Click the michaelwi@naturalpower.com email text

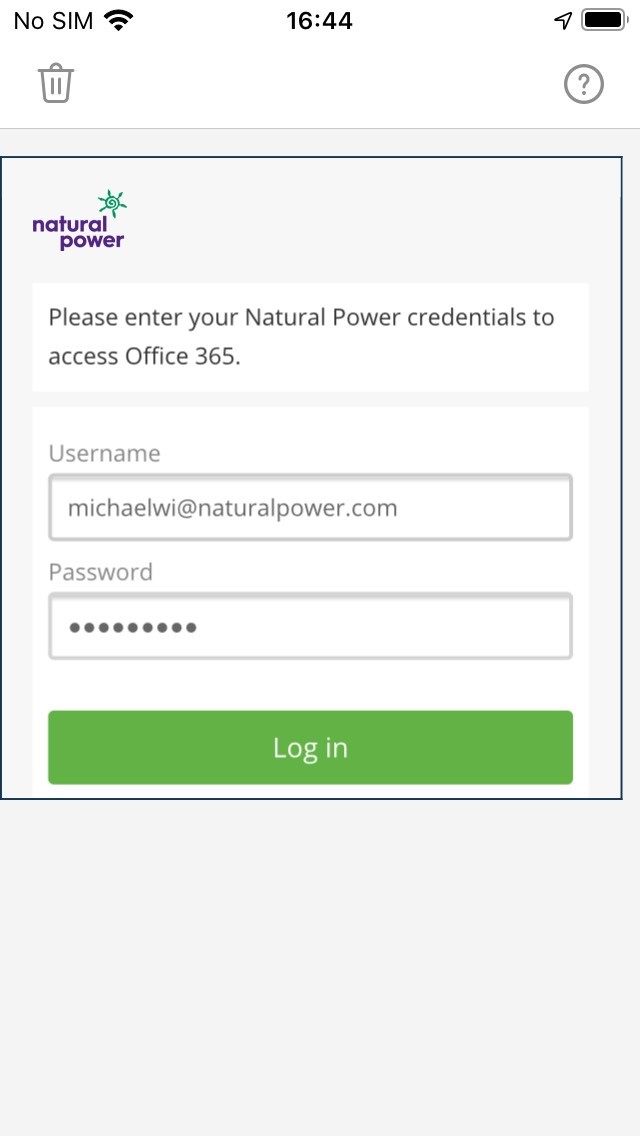[x=233, y=508]
